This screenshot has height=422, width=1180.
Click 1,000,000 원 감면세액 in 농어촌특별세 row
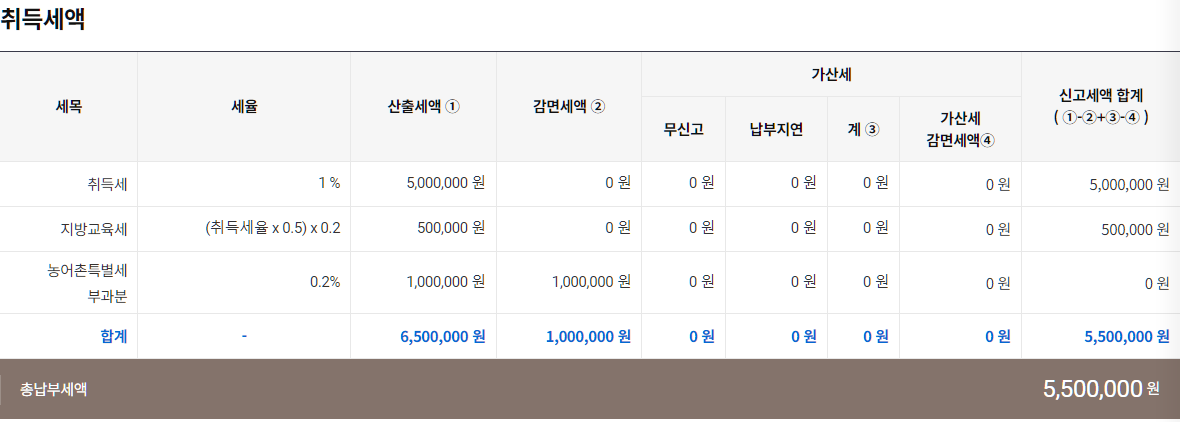(x=591, y=282)
